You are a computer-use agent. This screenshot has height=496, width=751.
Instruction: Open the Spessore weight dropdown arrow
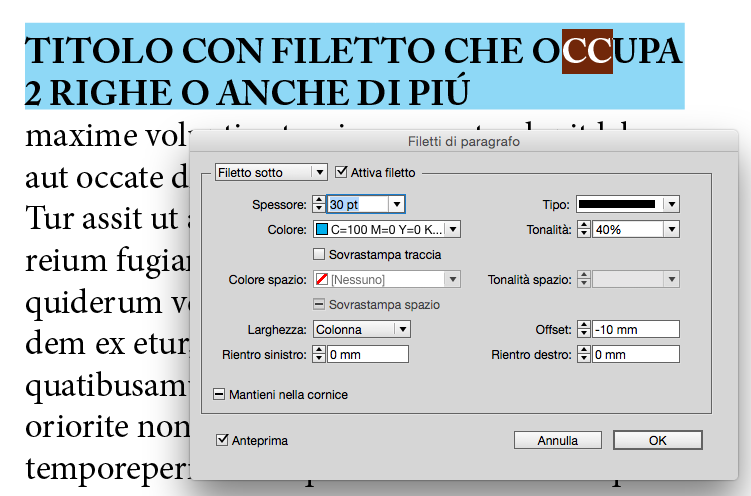[397, 204]
